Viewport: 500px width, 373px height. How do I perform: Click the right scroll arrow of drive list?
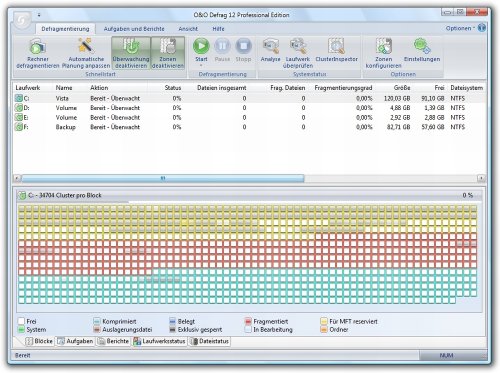(481, 178)
